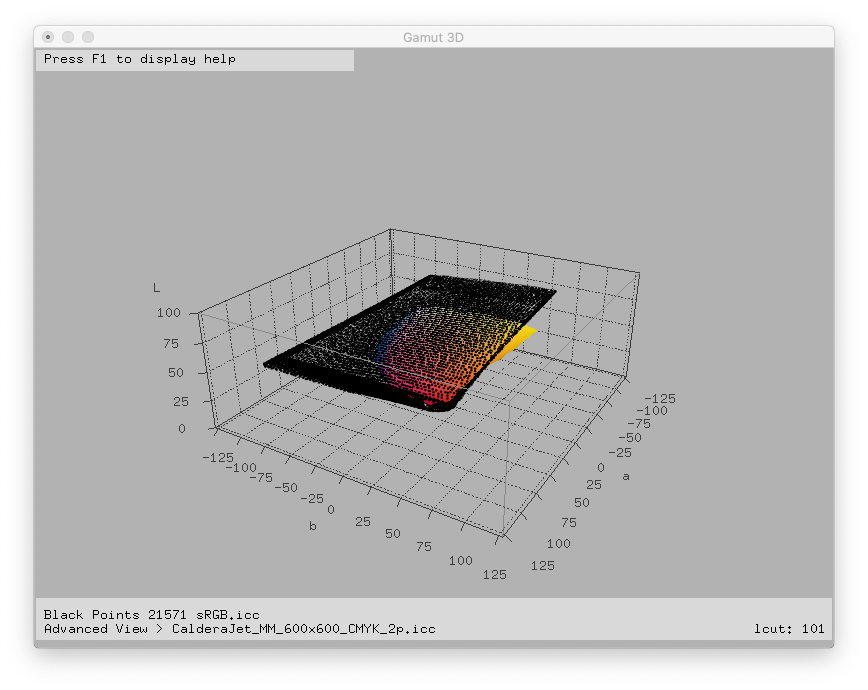Click the 0 tick on the L axis

(182, 429)
